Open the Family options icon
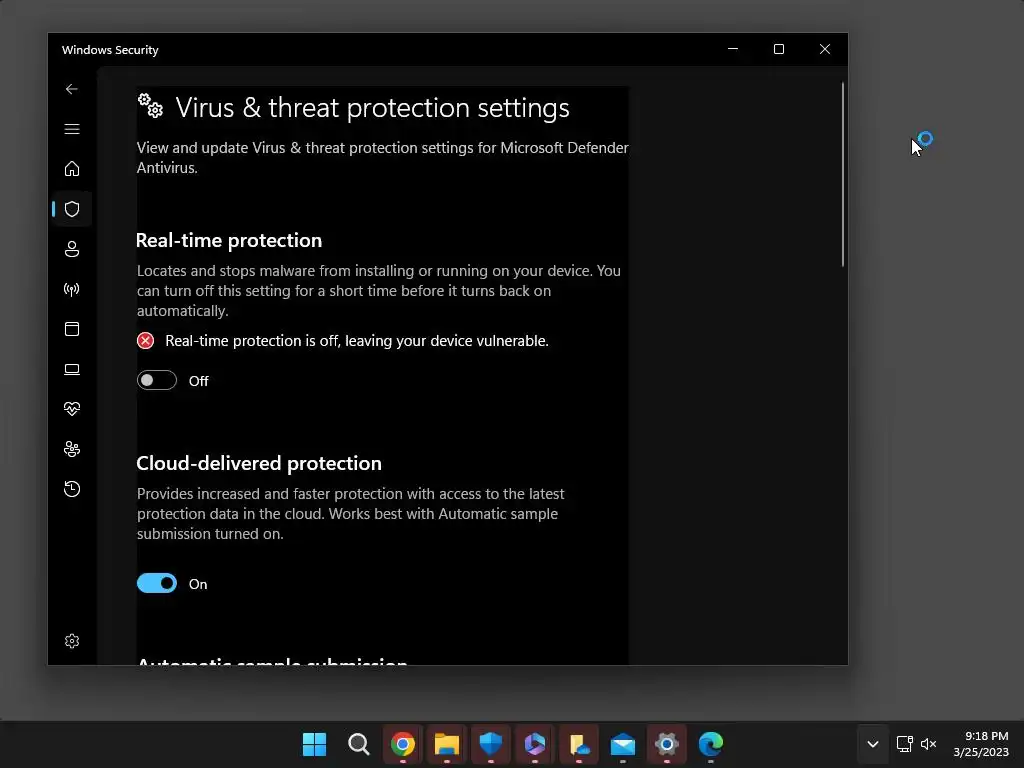Image resolution: width=1024 pixels, height=768 pixels. (x=72, y=449)
